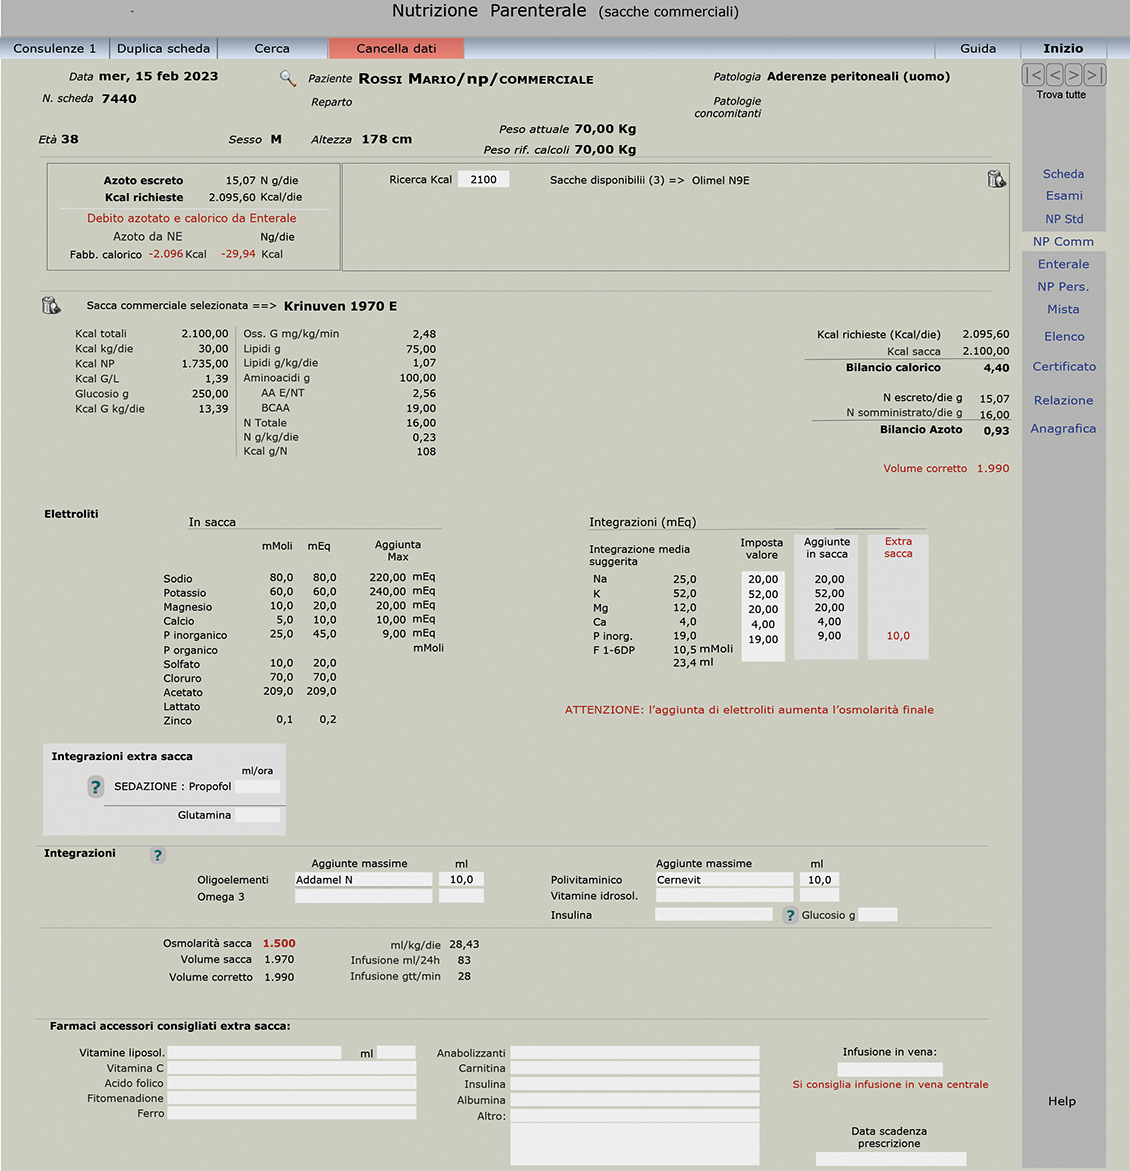
Task: Click the Ca Imposta valore field
Action: [763, 624]
